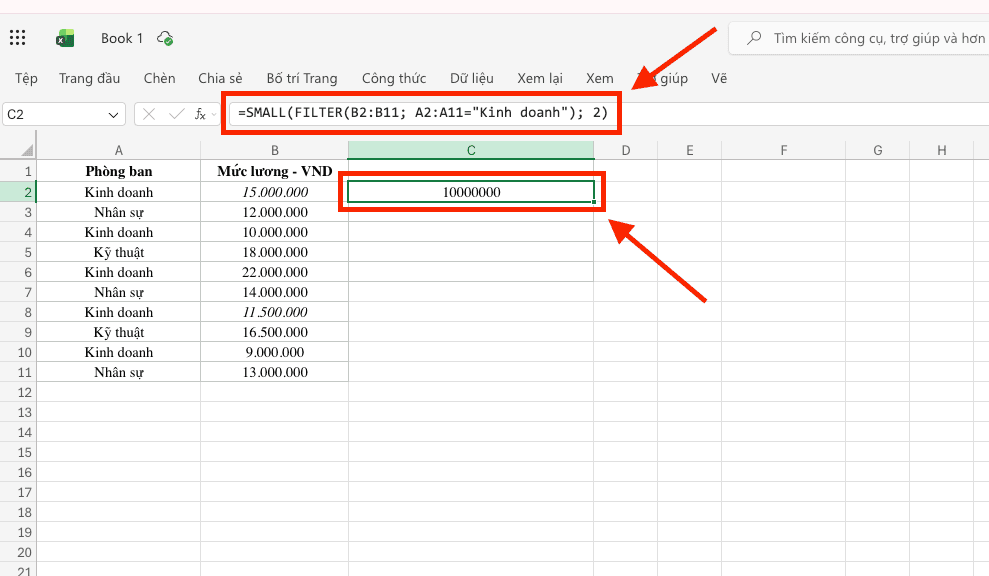
Task: Select the cell containing 16.500.000
Action: (x=274, y=332)
